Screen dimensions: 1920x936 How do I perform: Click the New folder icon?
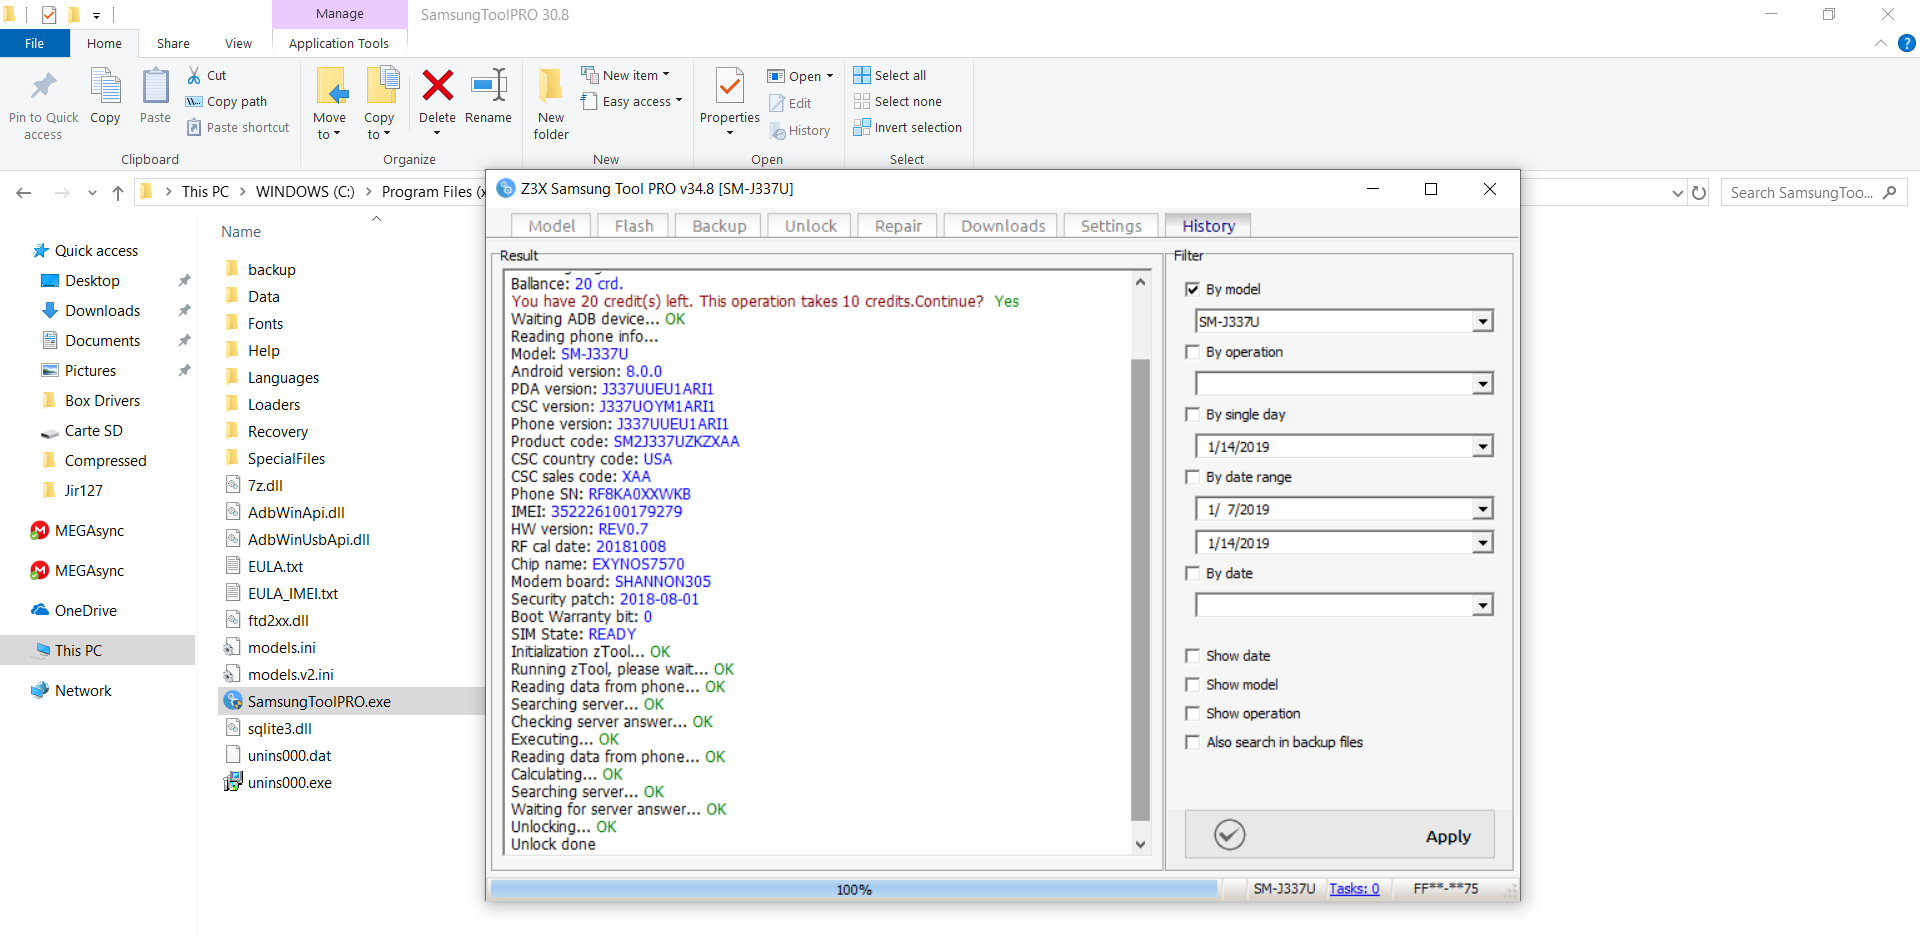point(550,86)
